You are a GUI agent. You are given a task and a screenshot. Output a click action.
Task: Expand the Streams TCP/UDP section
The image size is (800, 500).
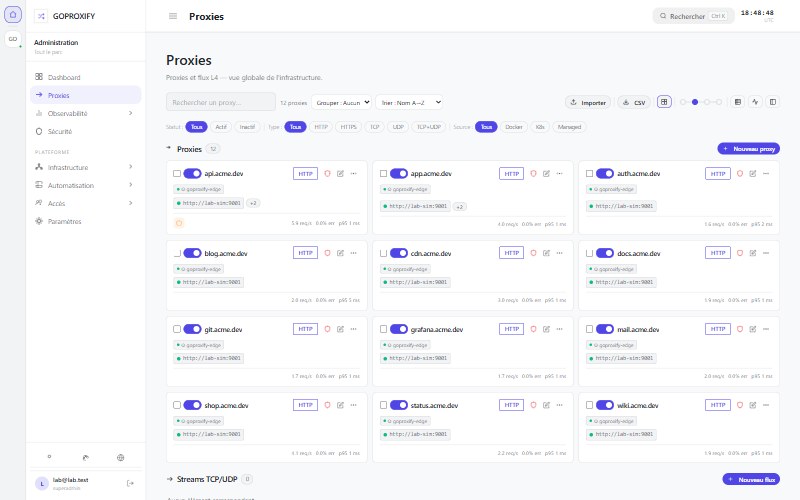click(x=169, y=479)
